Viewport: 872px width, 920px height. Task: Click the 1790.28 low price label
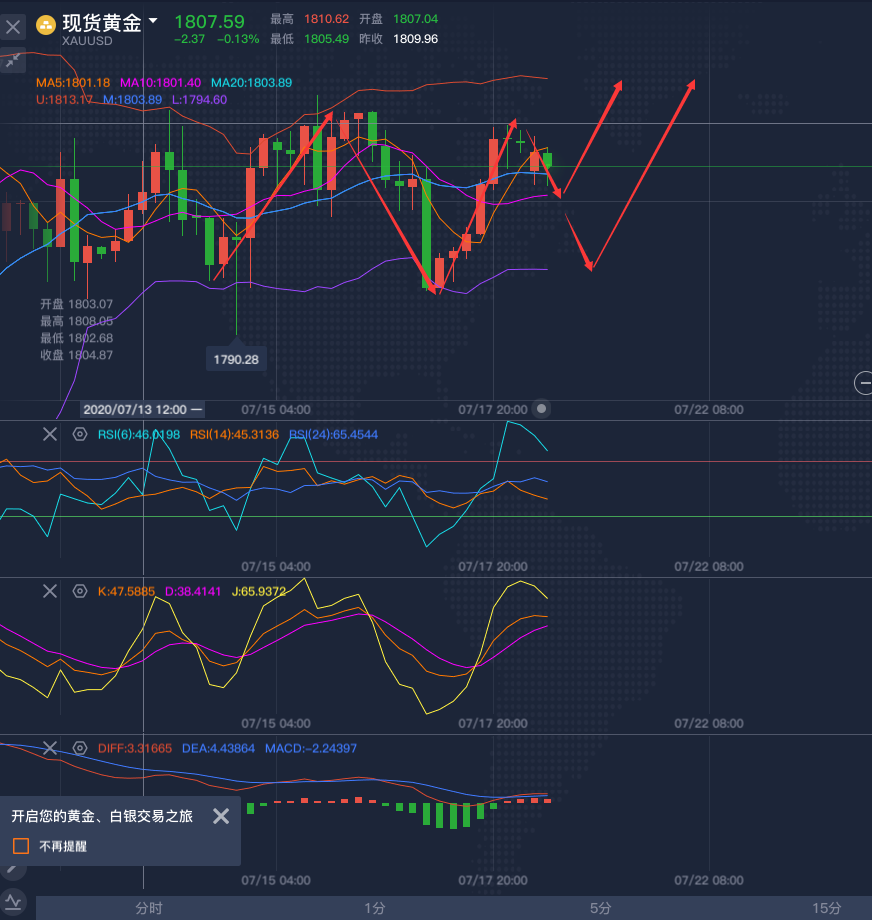(236, 358)
